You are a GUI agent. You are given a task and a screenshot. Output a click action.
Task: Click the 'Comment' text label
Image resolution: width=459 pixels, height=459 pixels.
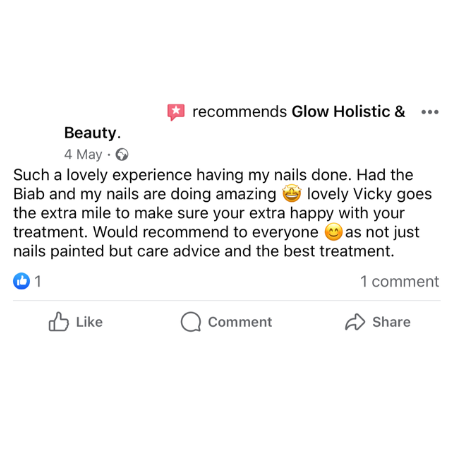[240, 322]
